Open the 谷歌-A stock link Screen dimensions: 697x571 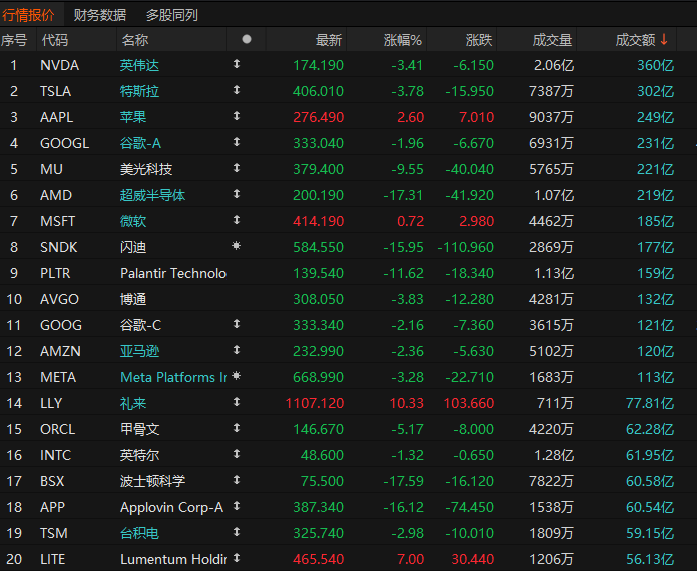click(140, 143)
